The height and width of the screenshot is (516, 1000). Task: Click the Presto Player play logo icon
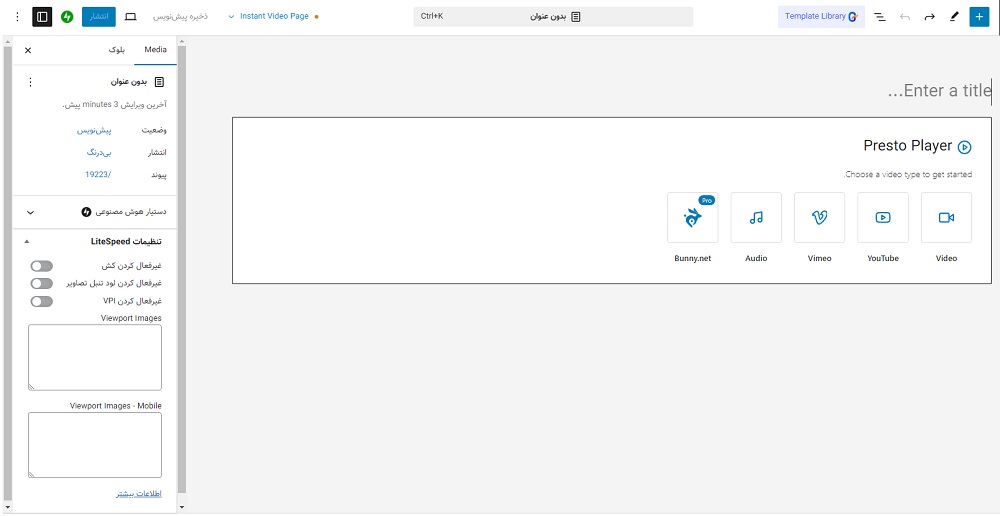965,147
